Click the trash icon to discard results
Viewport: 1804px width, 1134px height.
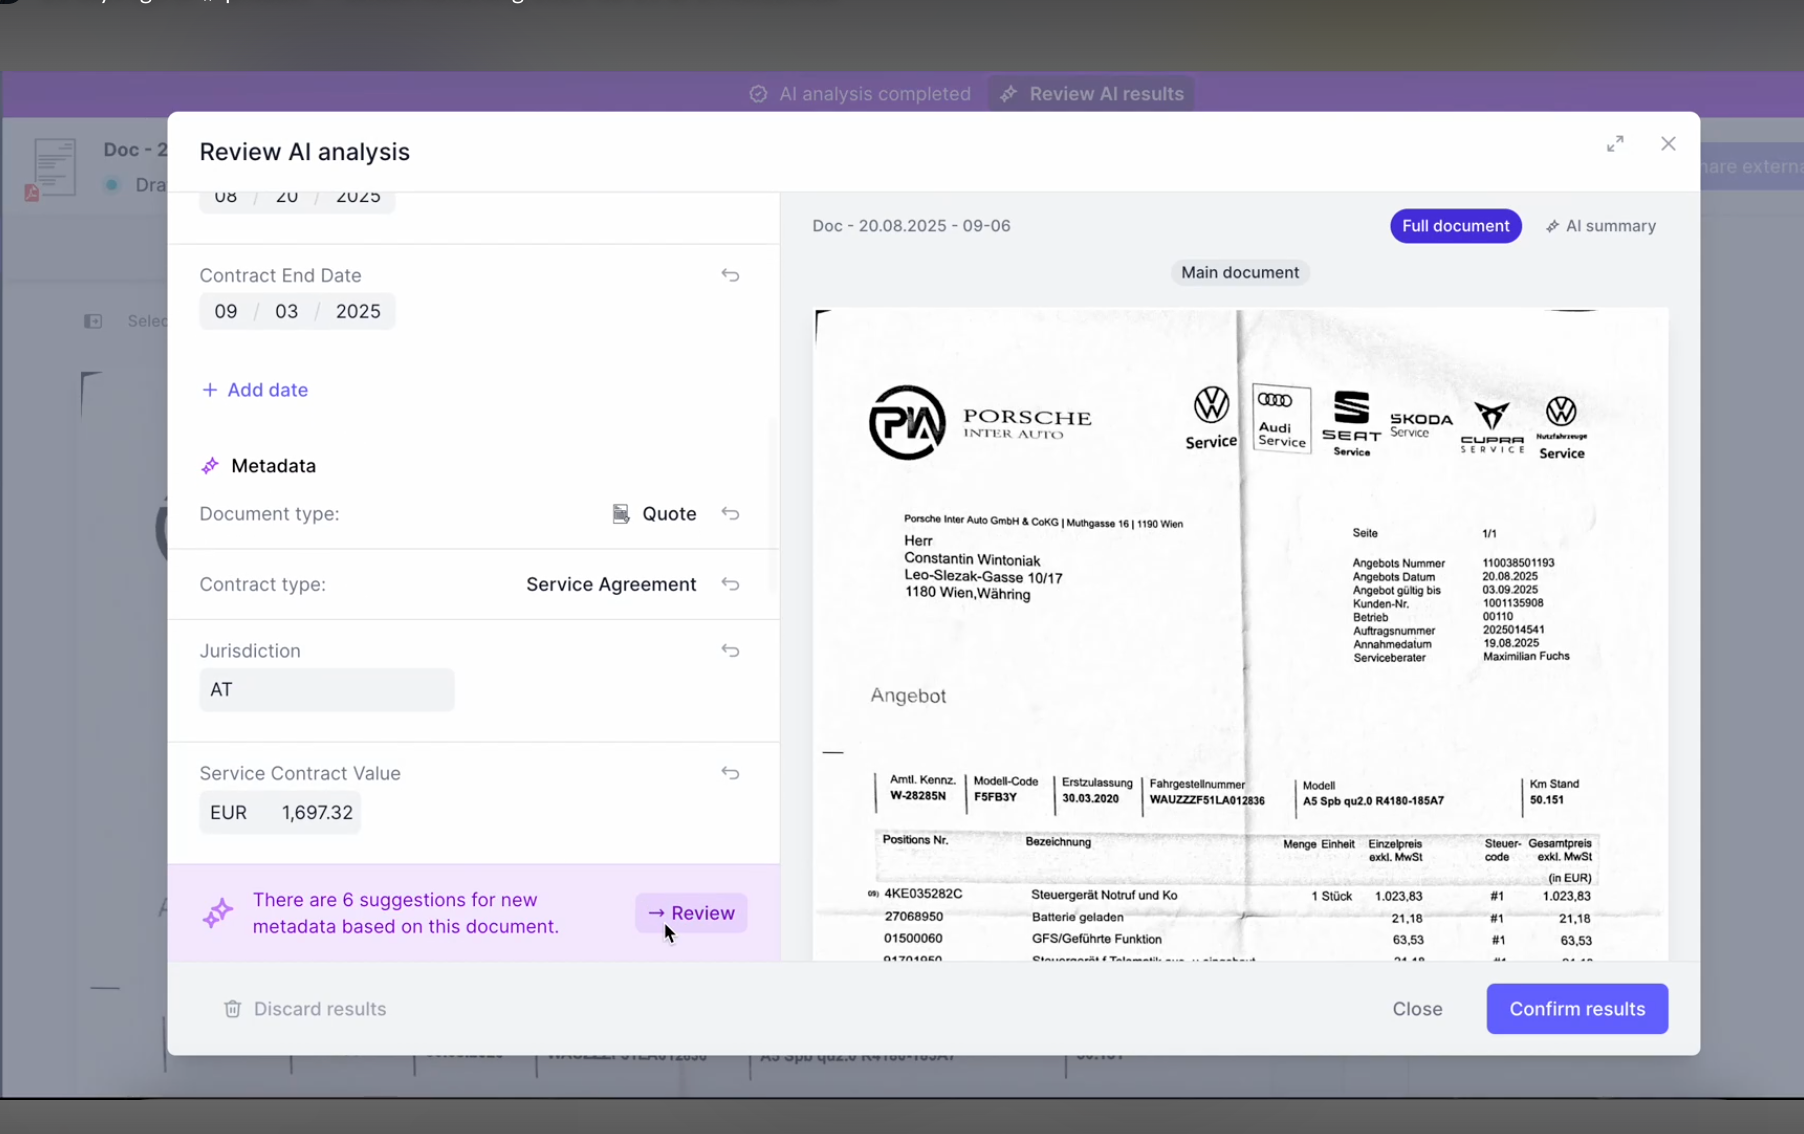[232, 1009]
